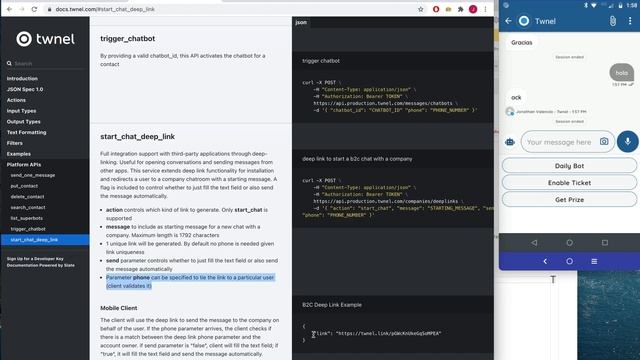Screen dimensions: 640x360
Task: Click the hola chat bubble
Action: [622, 73]
